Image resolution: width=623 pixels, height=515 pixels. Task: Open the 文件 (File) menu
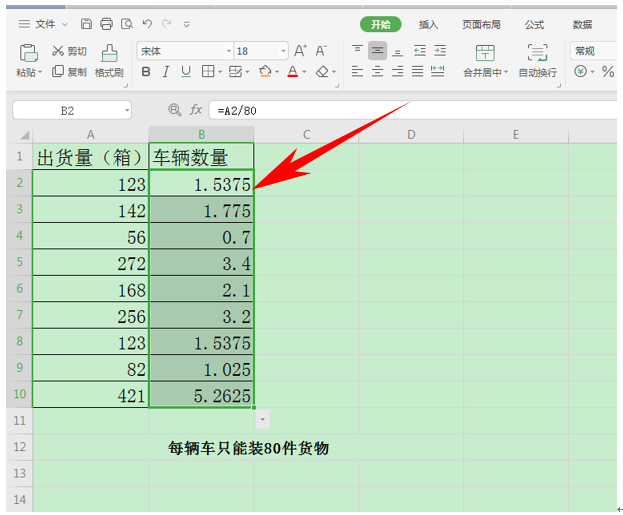(x=43, y=24)
